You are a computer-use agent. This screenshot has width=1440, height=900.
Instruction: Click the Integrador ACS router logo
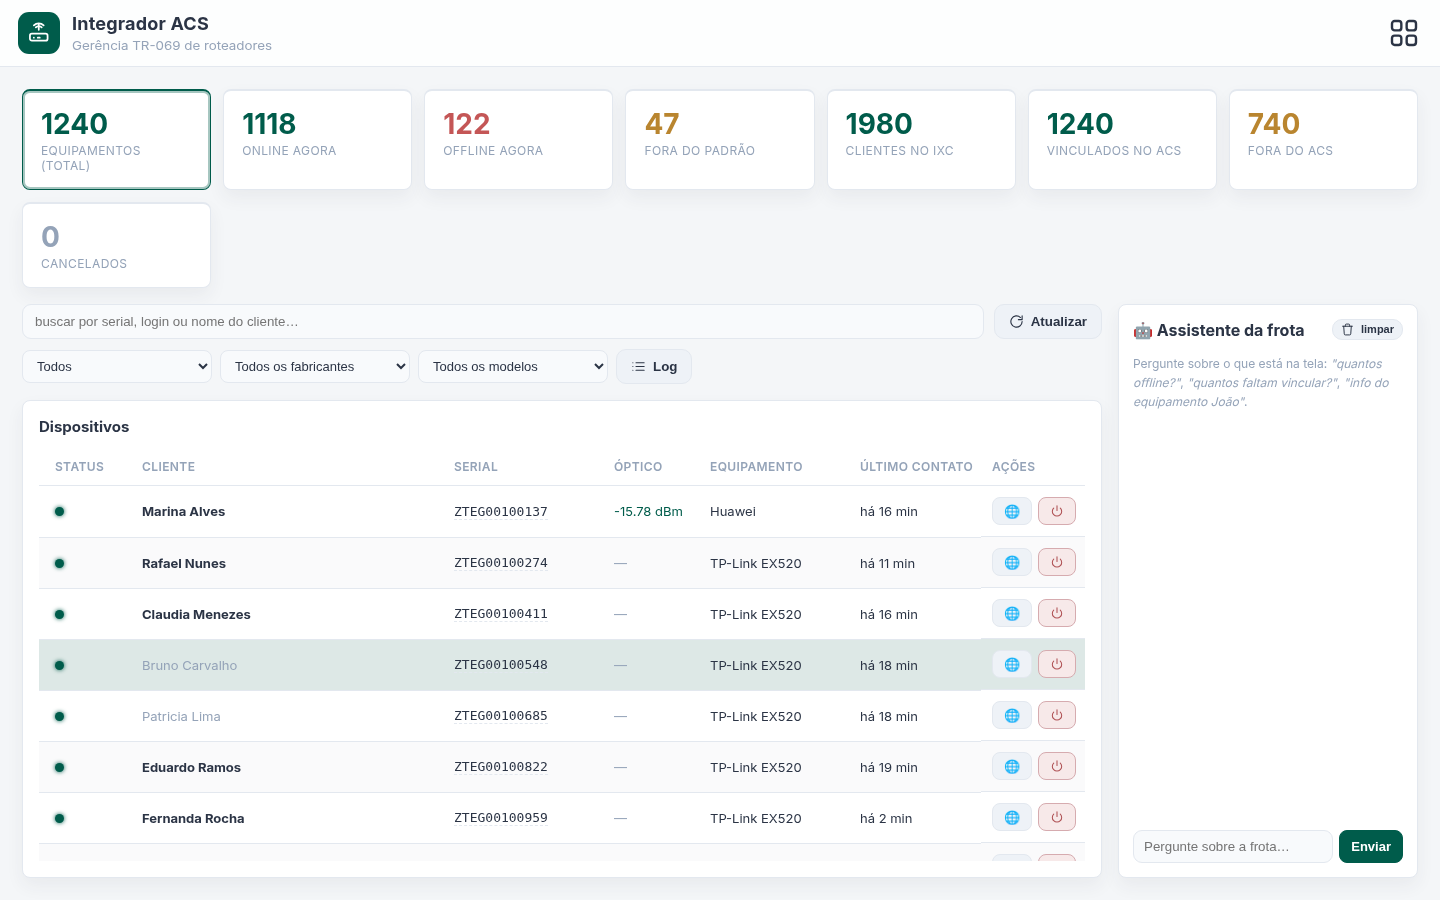(x=39, y=33)
